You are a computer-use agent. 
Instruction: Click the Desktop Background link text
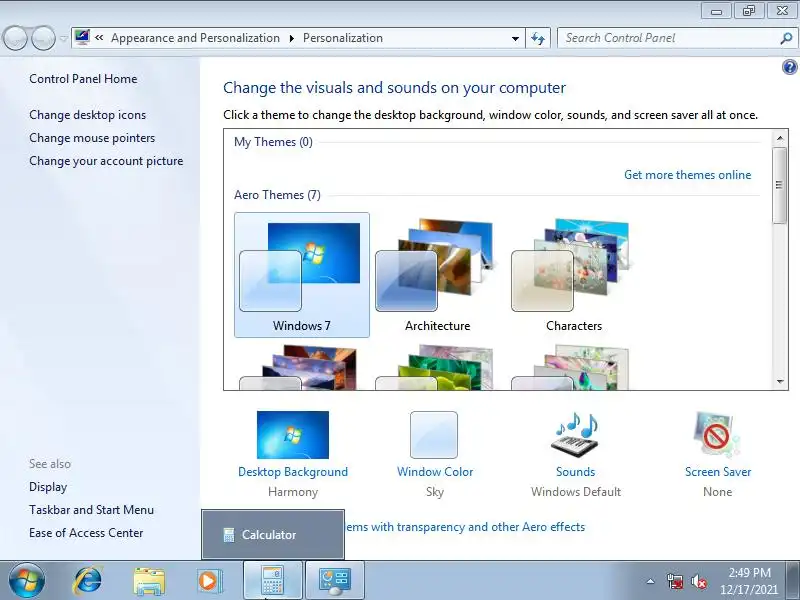pos(293,472)
